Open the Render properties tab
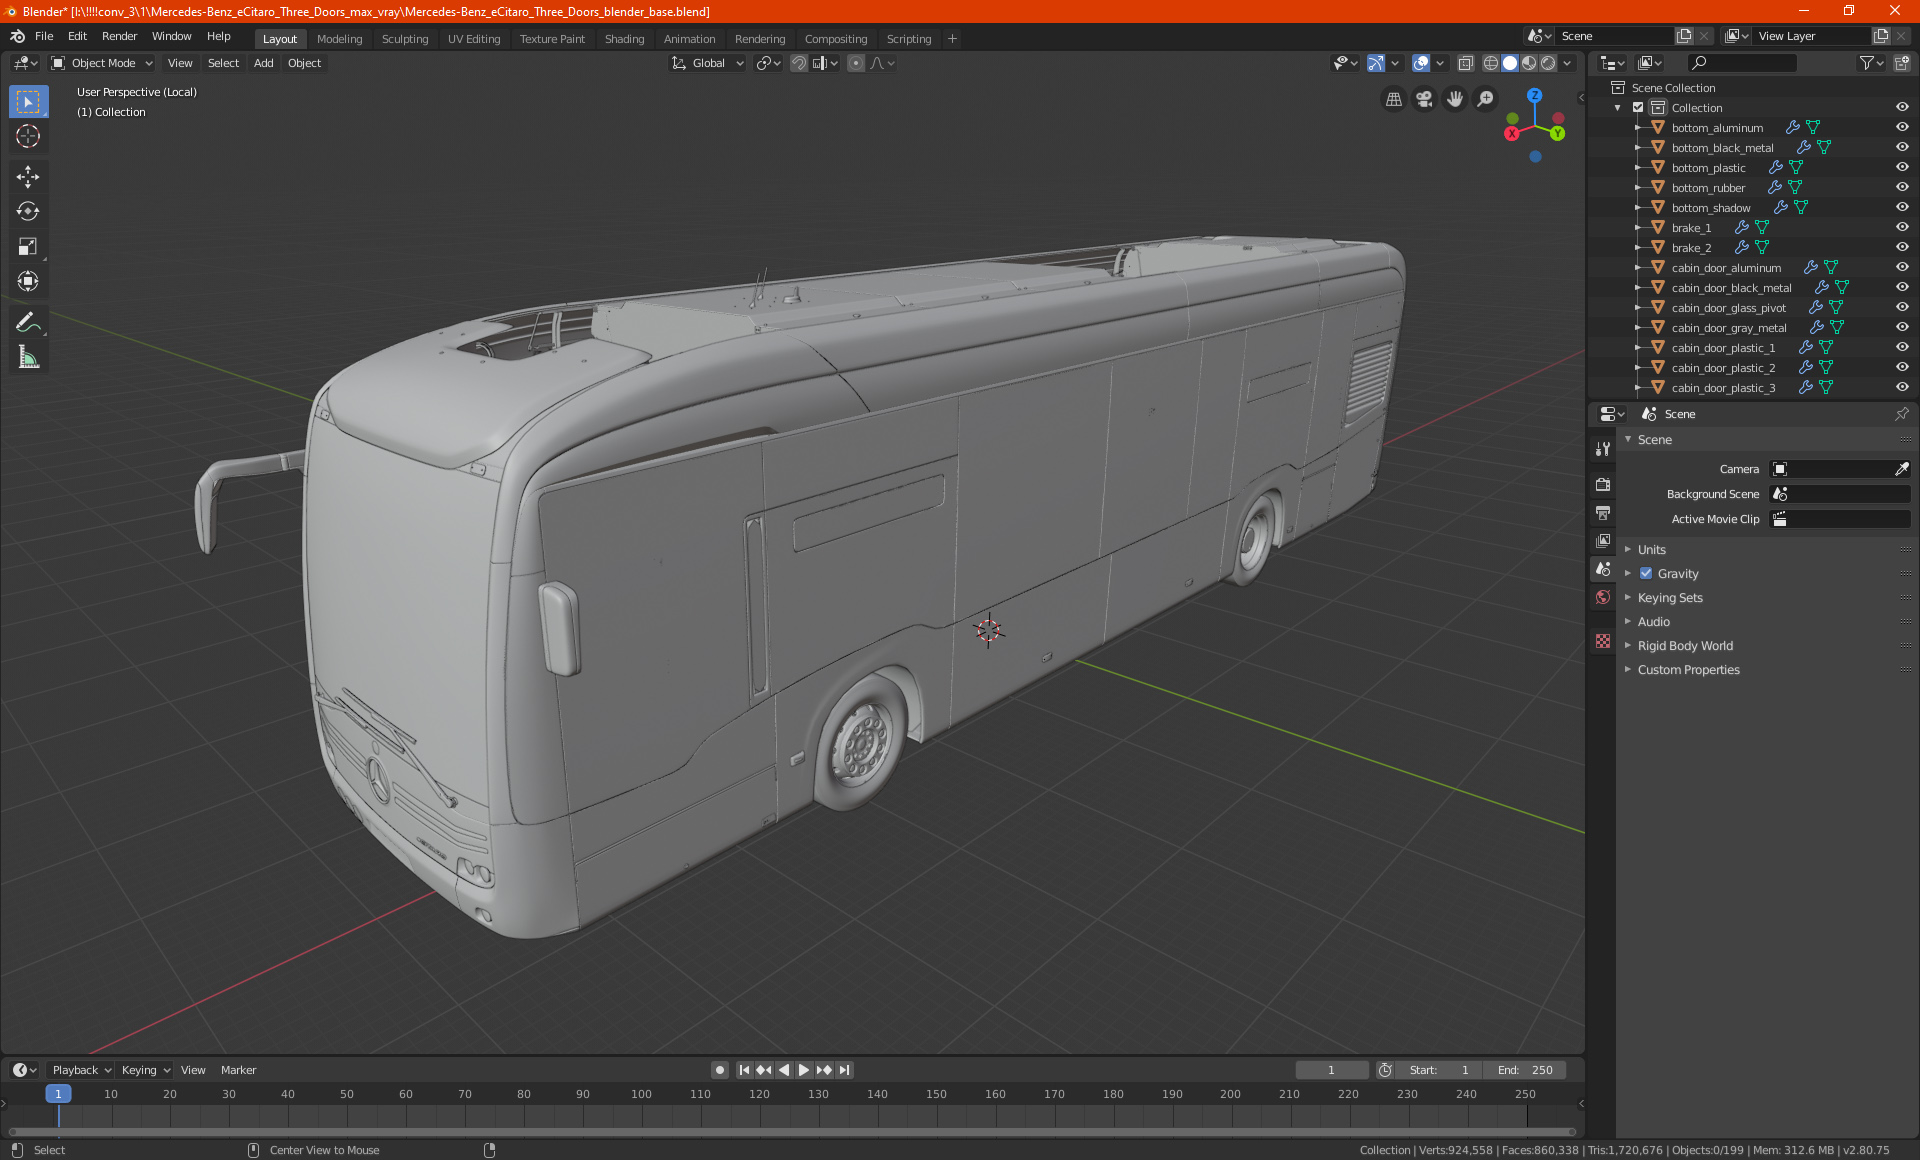 [1603, 485]
